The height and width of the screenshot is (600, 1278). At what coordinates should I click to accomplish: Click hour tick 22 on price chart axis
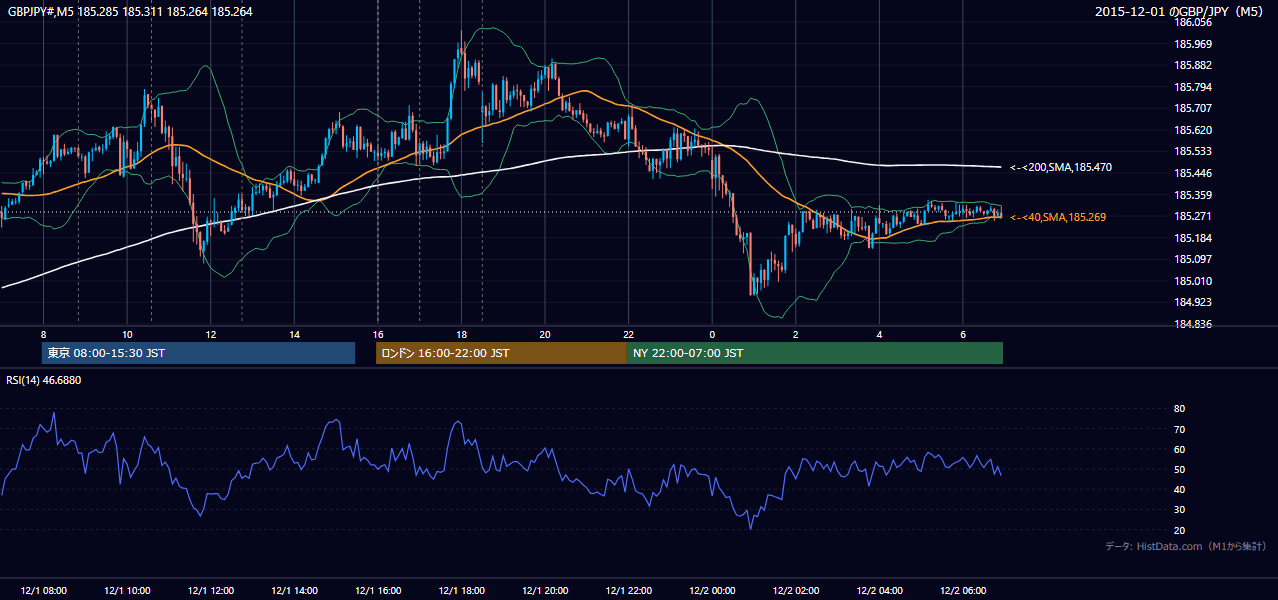click(x=628, y=334)
